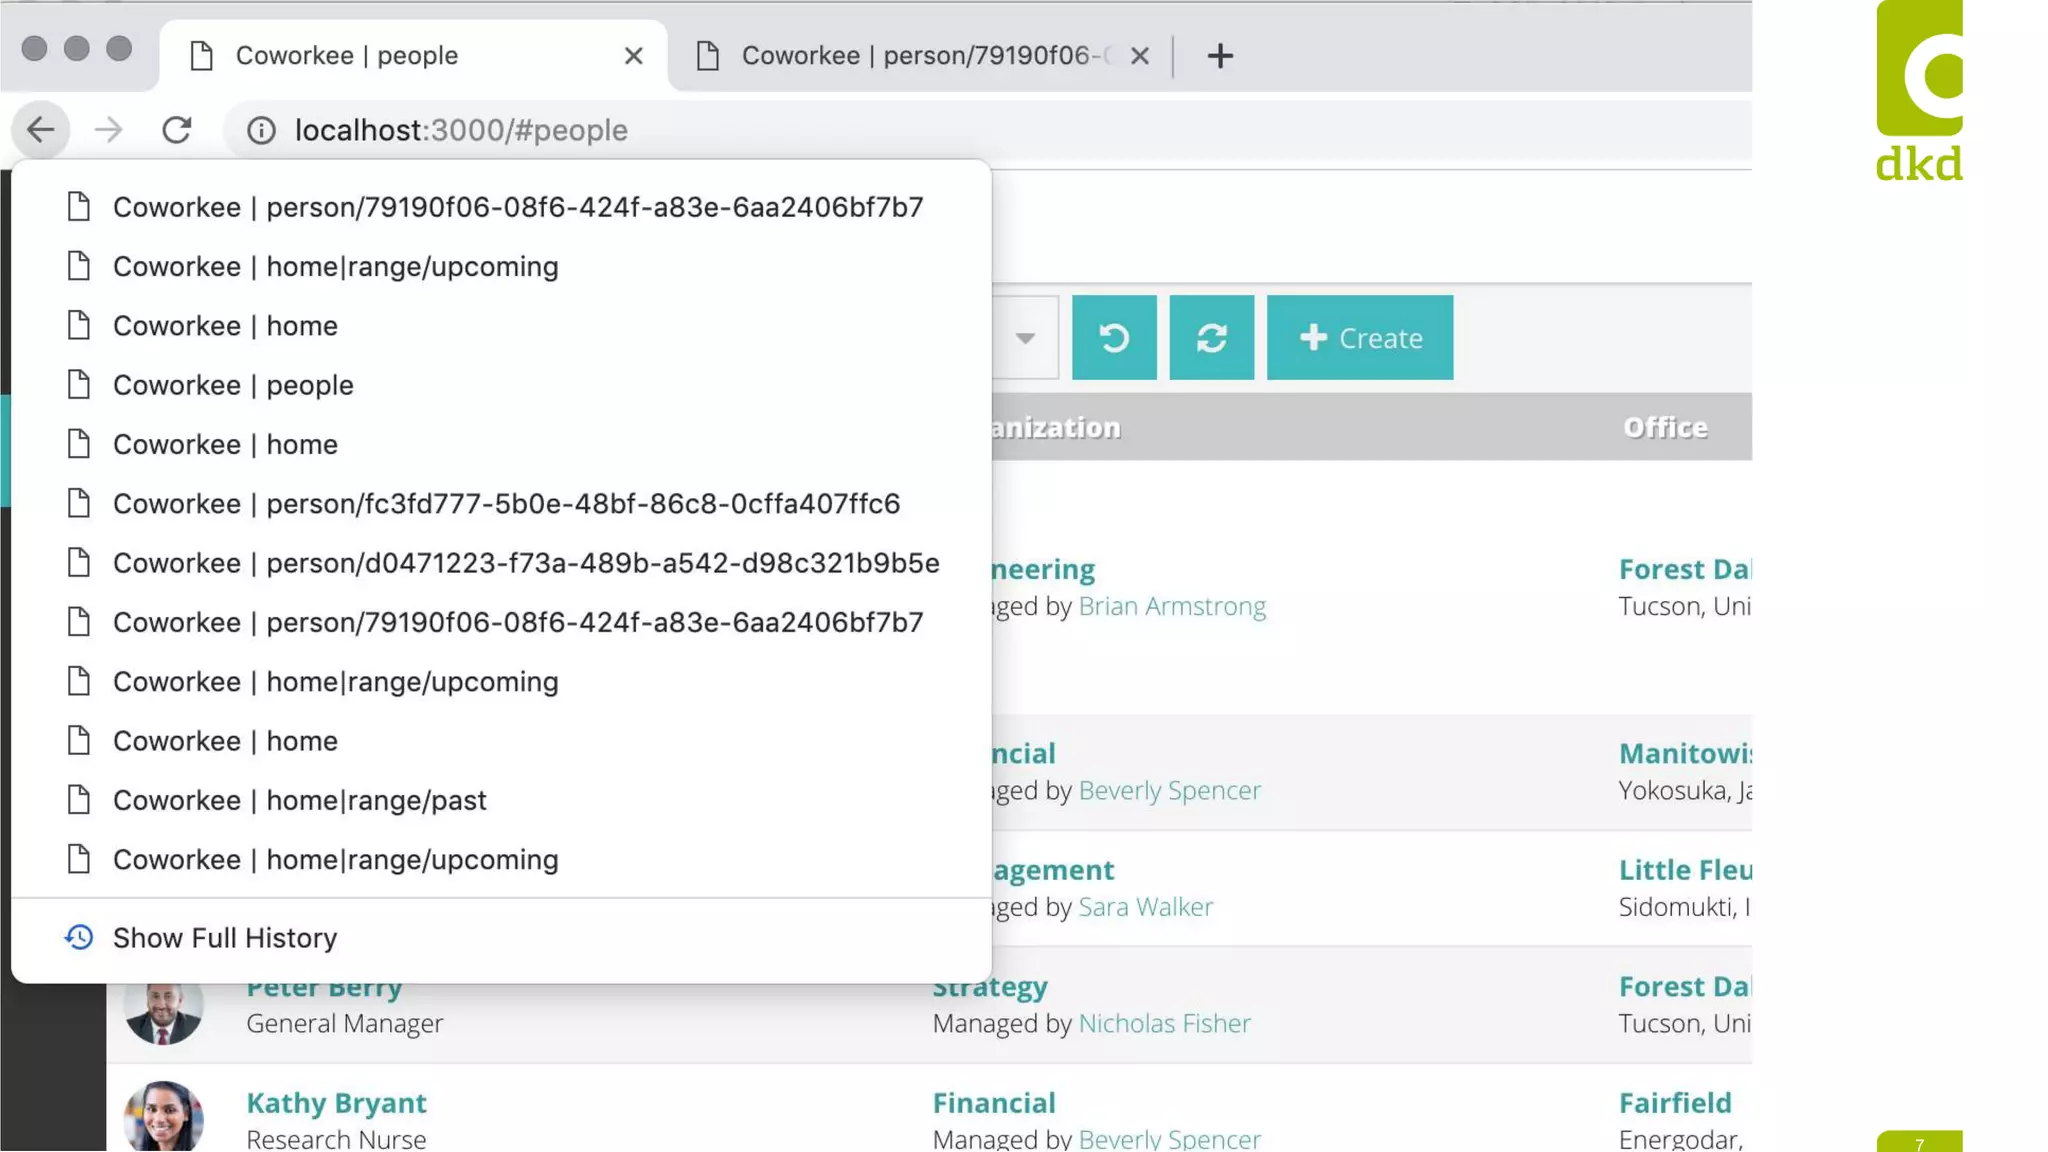Screen dimensions: 2048x1152
Task: Open the Brian Armstrong manager link
Action: tap(1171, 606)
